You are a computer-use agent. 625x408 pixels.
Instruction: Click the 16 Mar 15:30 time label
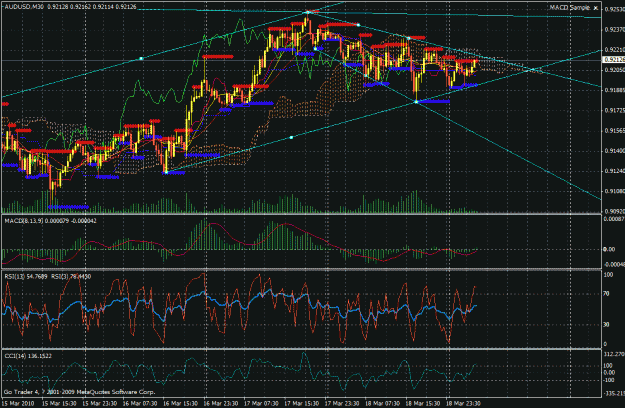[x=181, y=403]
